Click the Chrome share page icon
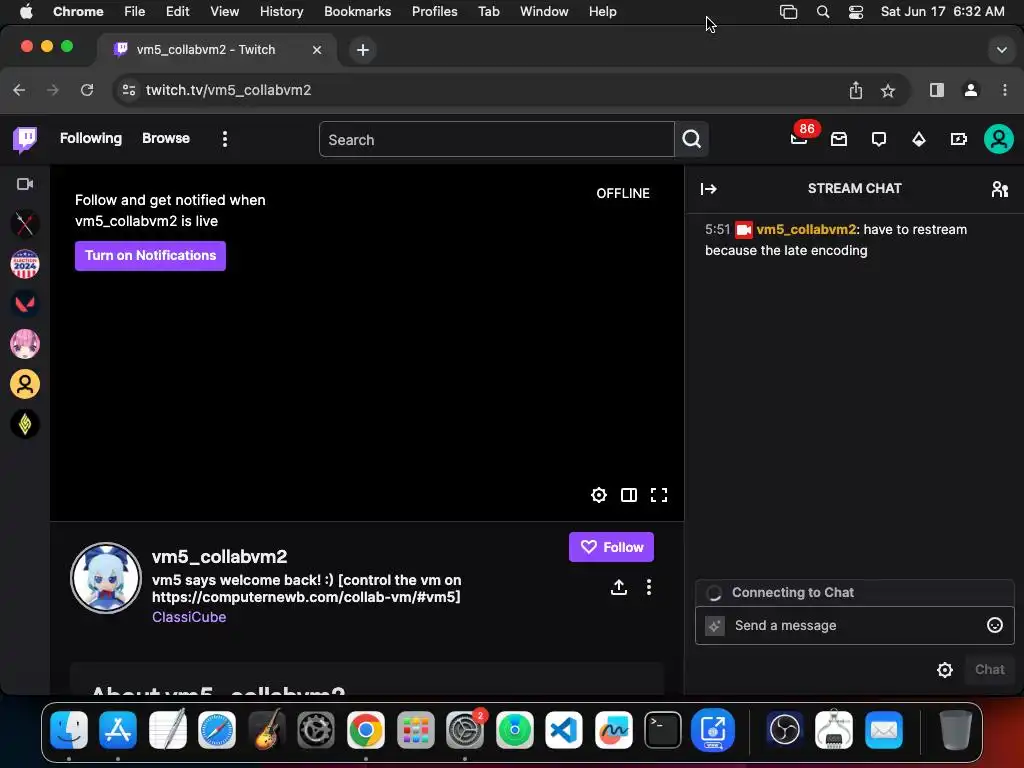The height and width of the screenshot is (768, 1024). 856,90
